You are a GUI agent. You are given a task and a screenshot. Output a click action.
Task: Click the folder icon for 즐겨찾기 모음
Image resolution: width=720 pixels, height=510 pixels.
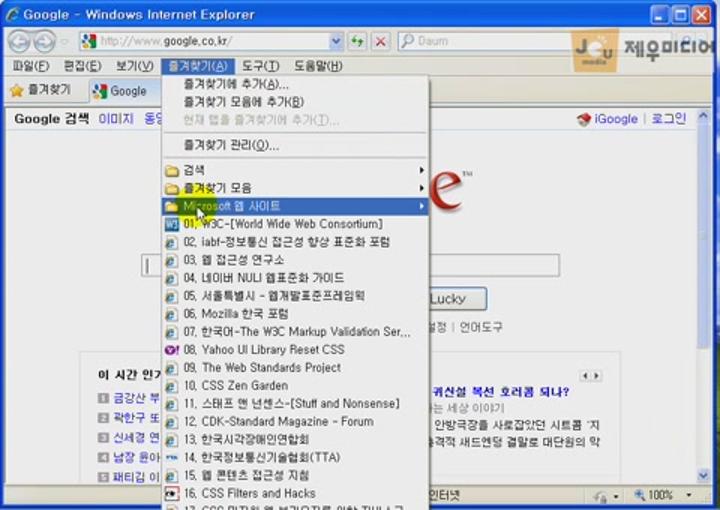[172, 189]
